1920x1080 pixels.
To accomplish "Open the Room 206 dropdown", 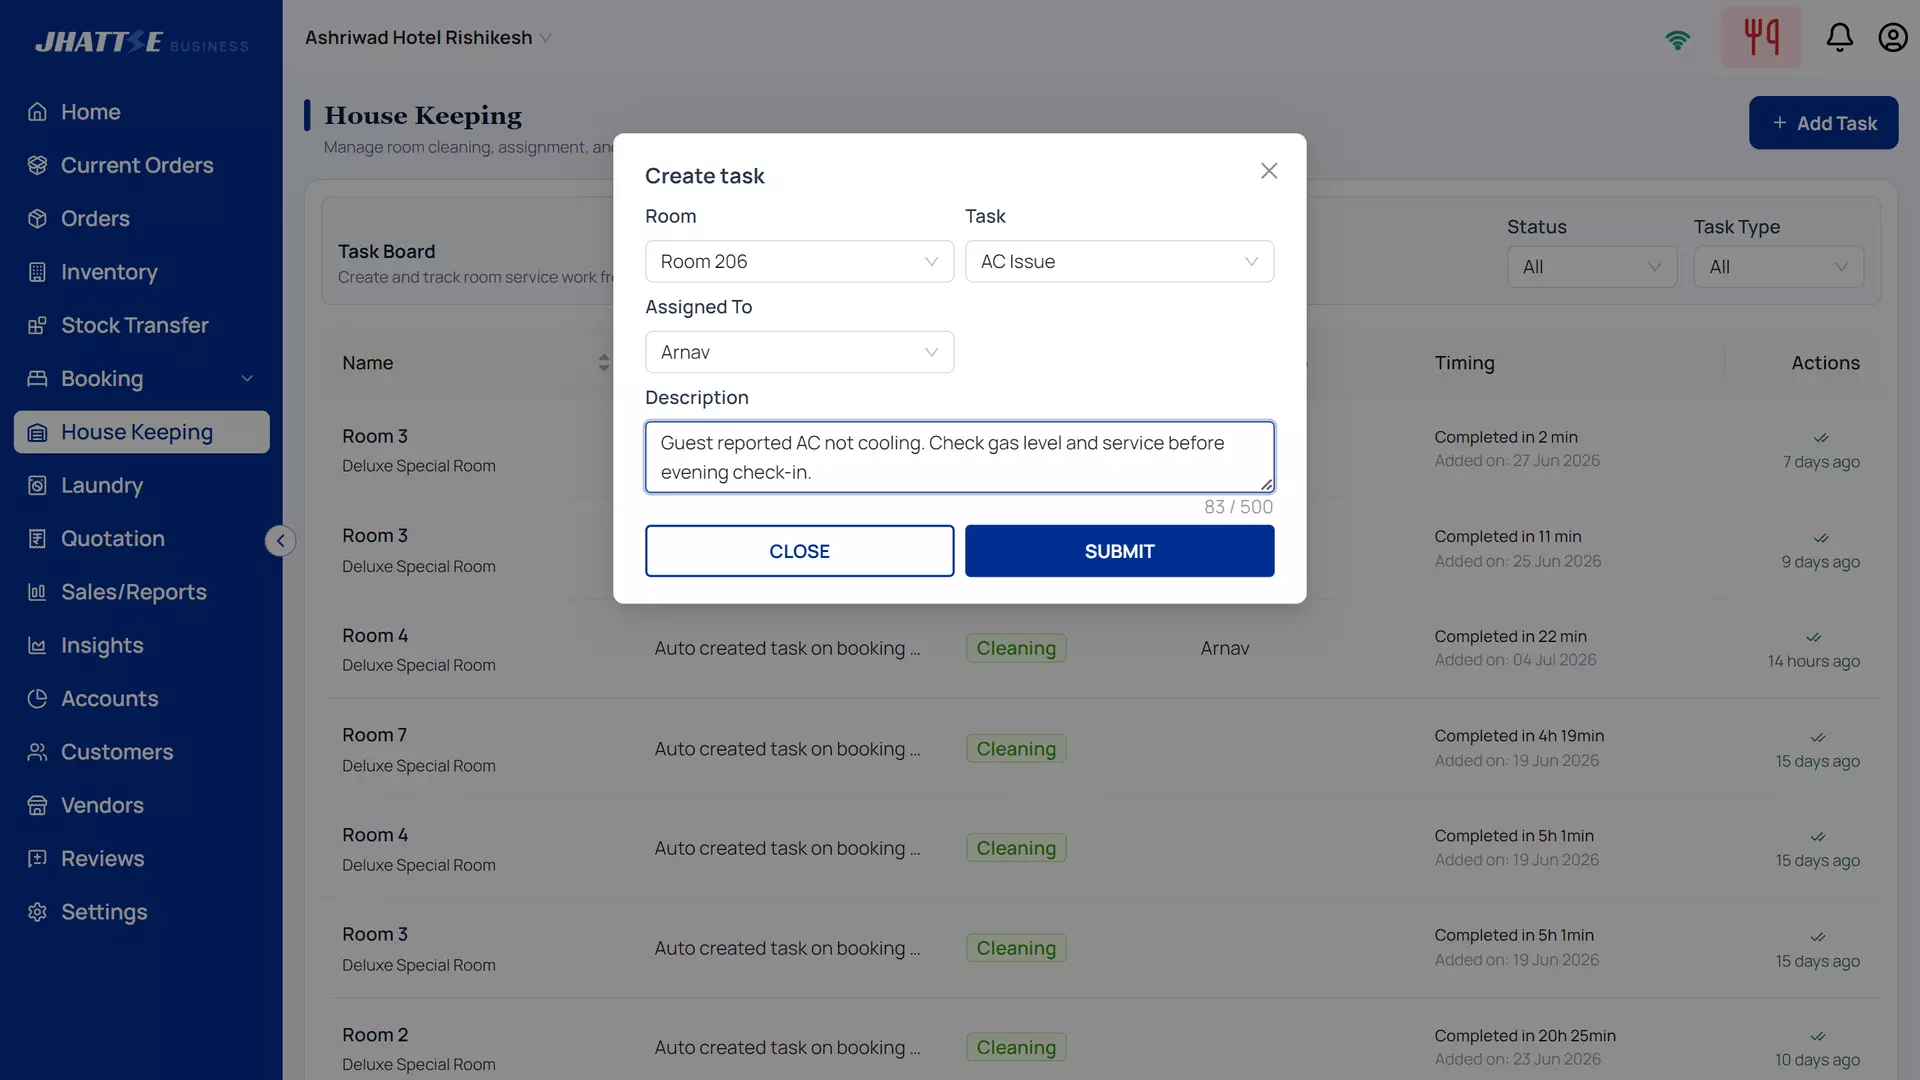I will coord(799,261).
